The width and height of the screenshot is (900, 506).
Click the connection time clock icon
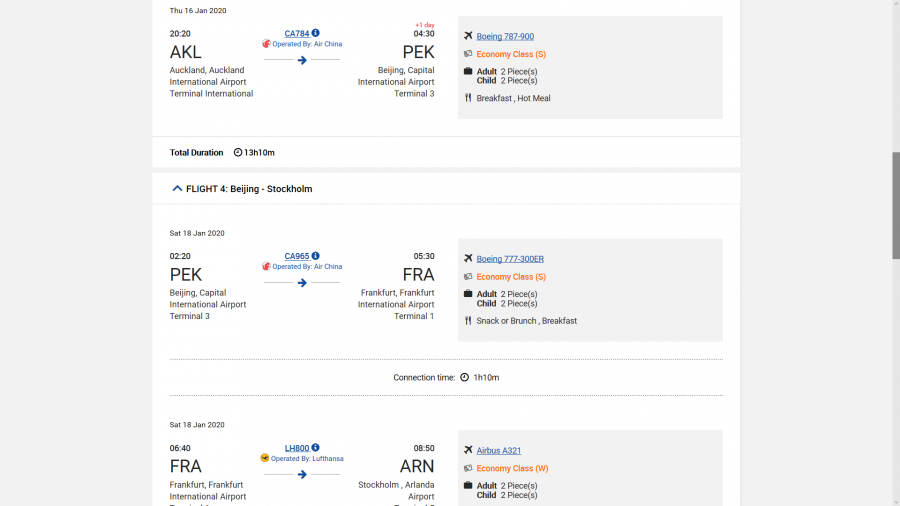[464, 378]
